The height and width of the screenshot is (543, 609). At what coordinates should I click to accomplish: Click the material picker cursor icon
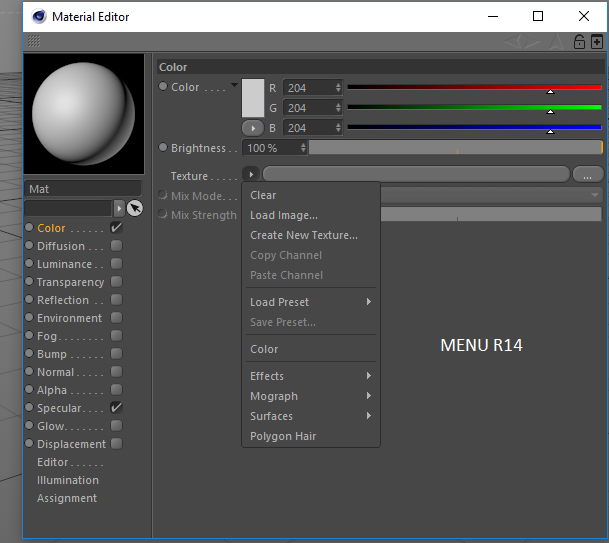(135, 208)
